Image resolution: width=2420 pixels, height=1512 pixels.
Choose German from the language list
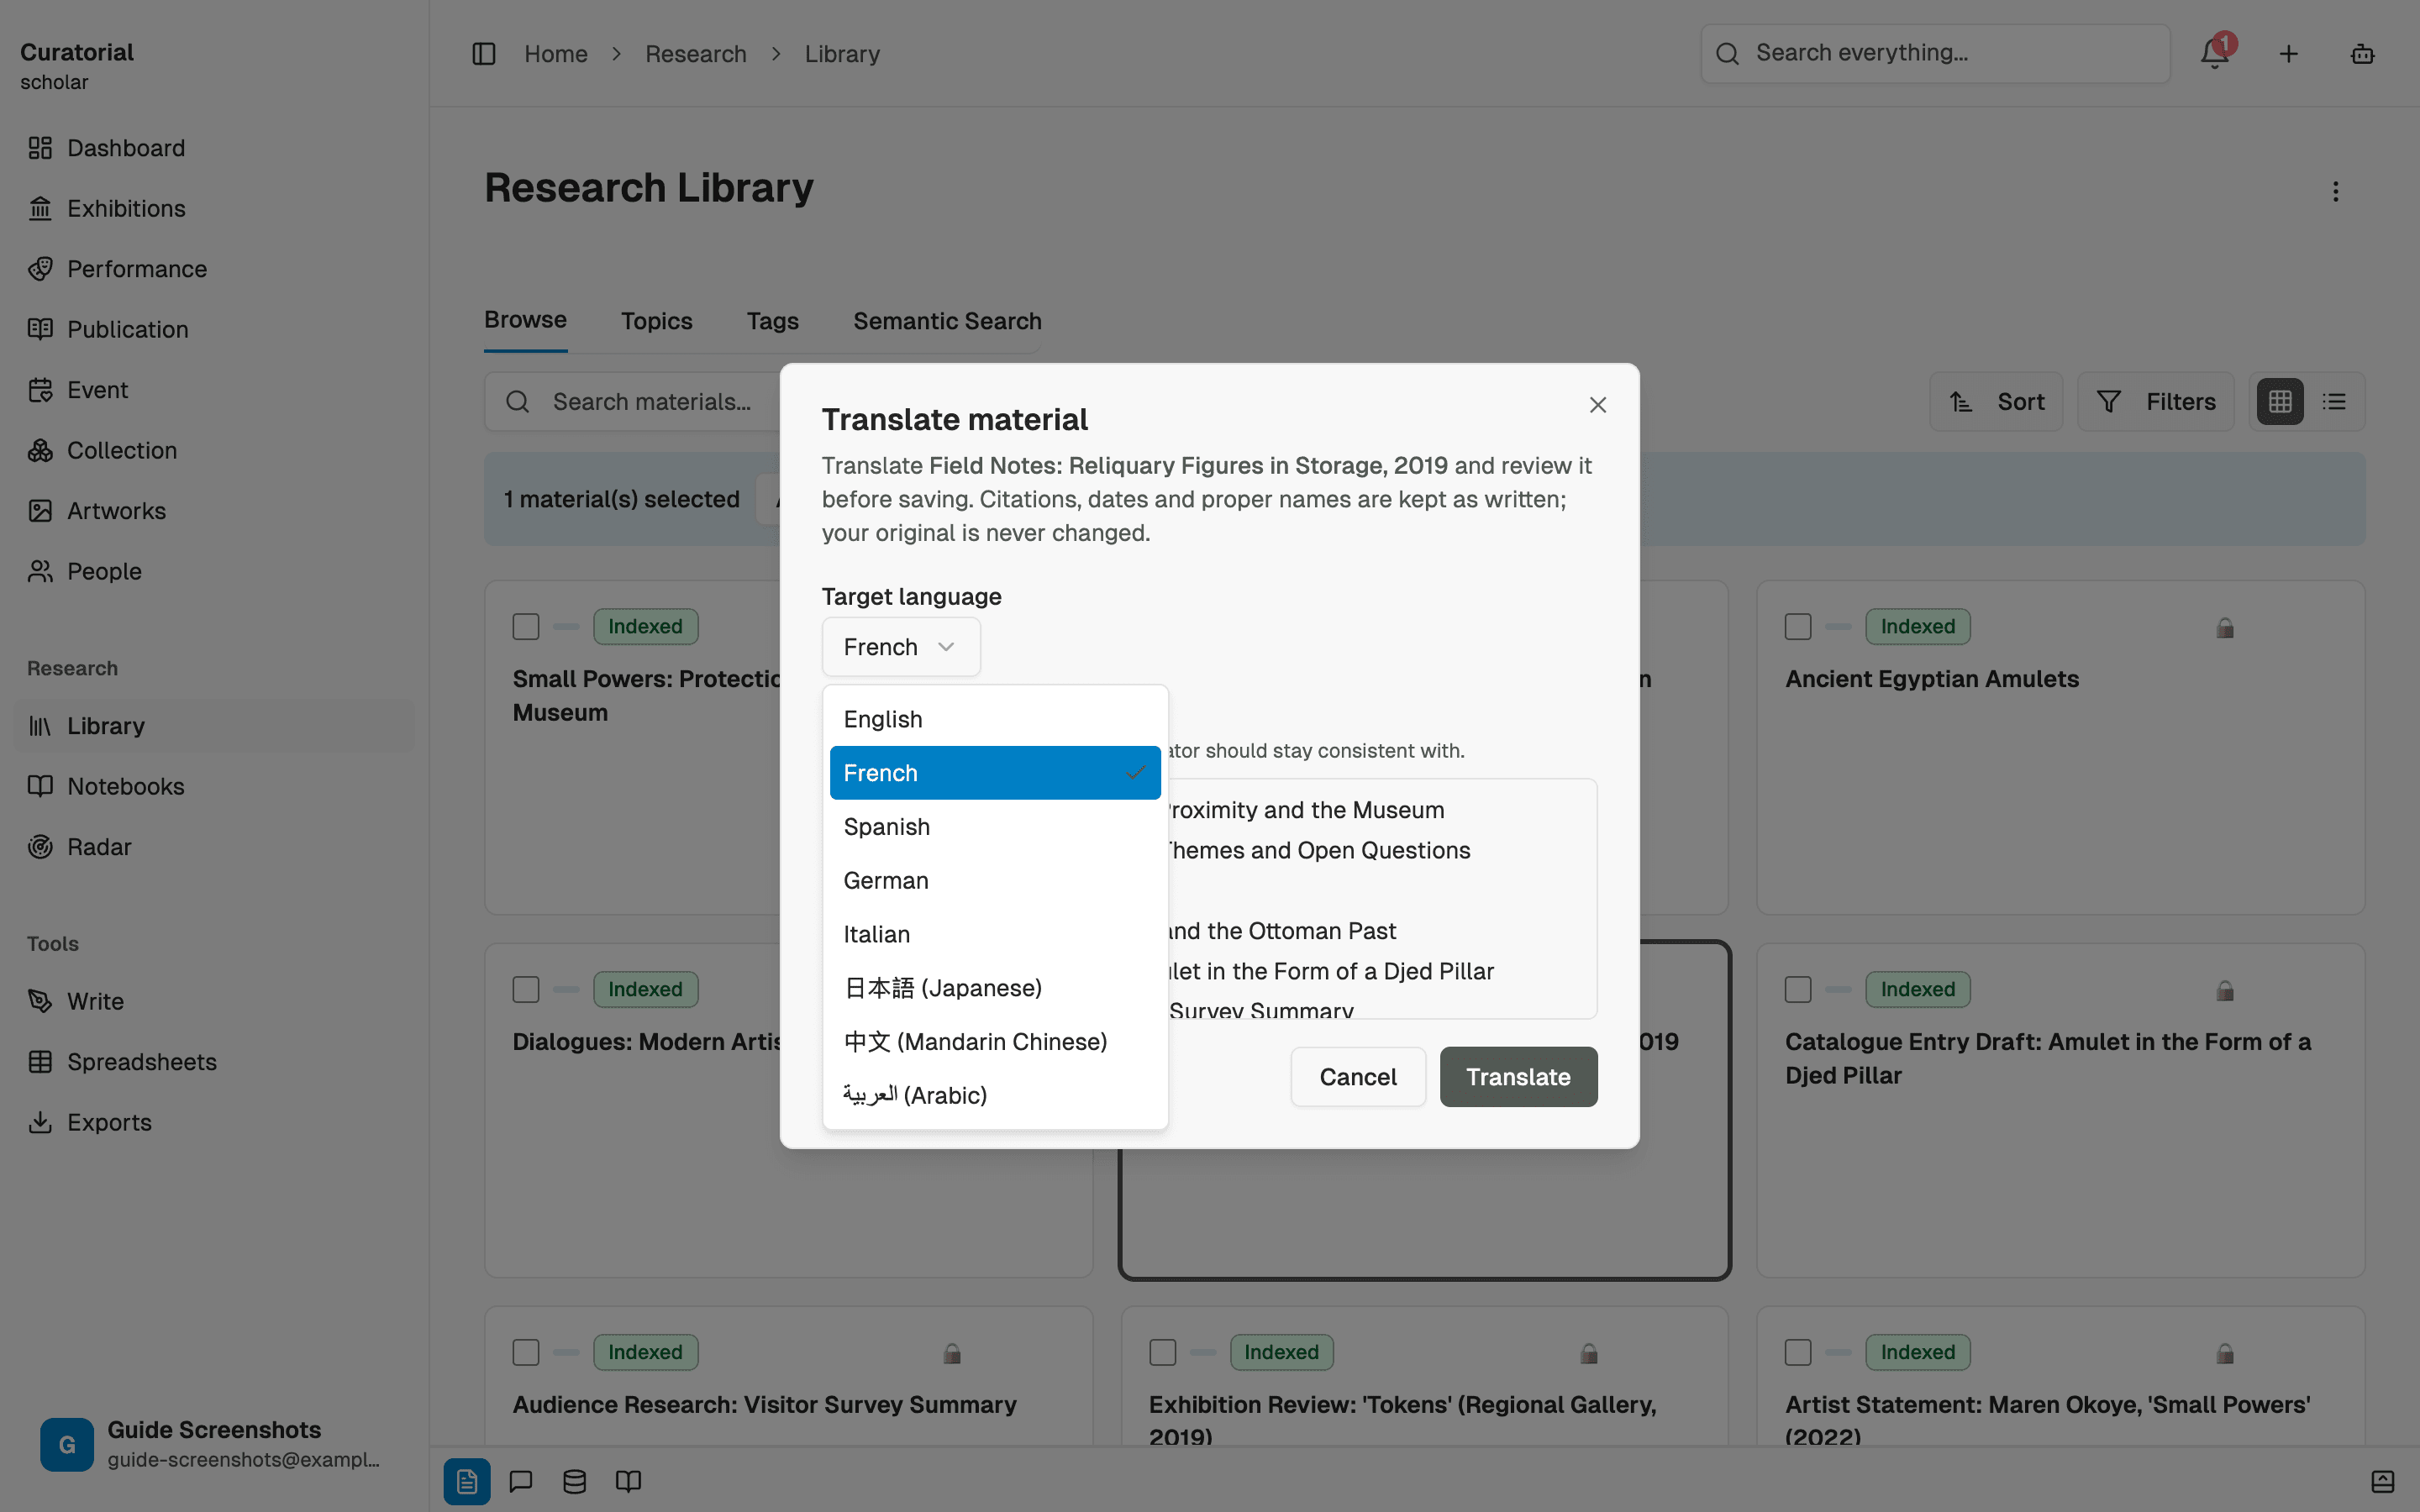coord(995,880)
